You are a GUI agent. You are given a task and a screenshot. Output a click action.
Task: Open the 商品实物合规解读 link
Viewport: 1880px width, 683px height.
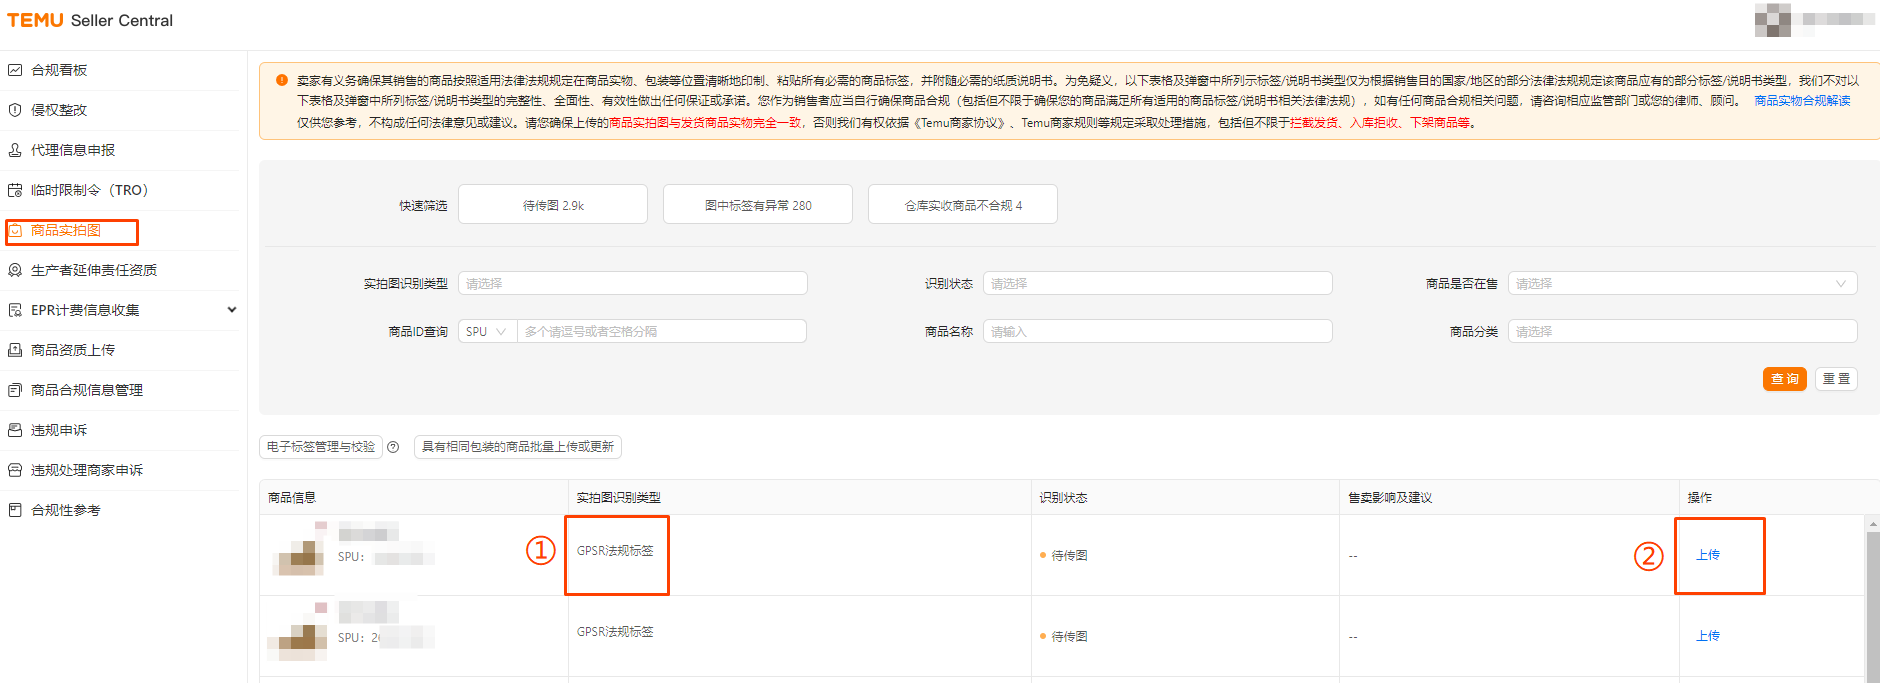1802,101
